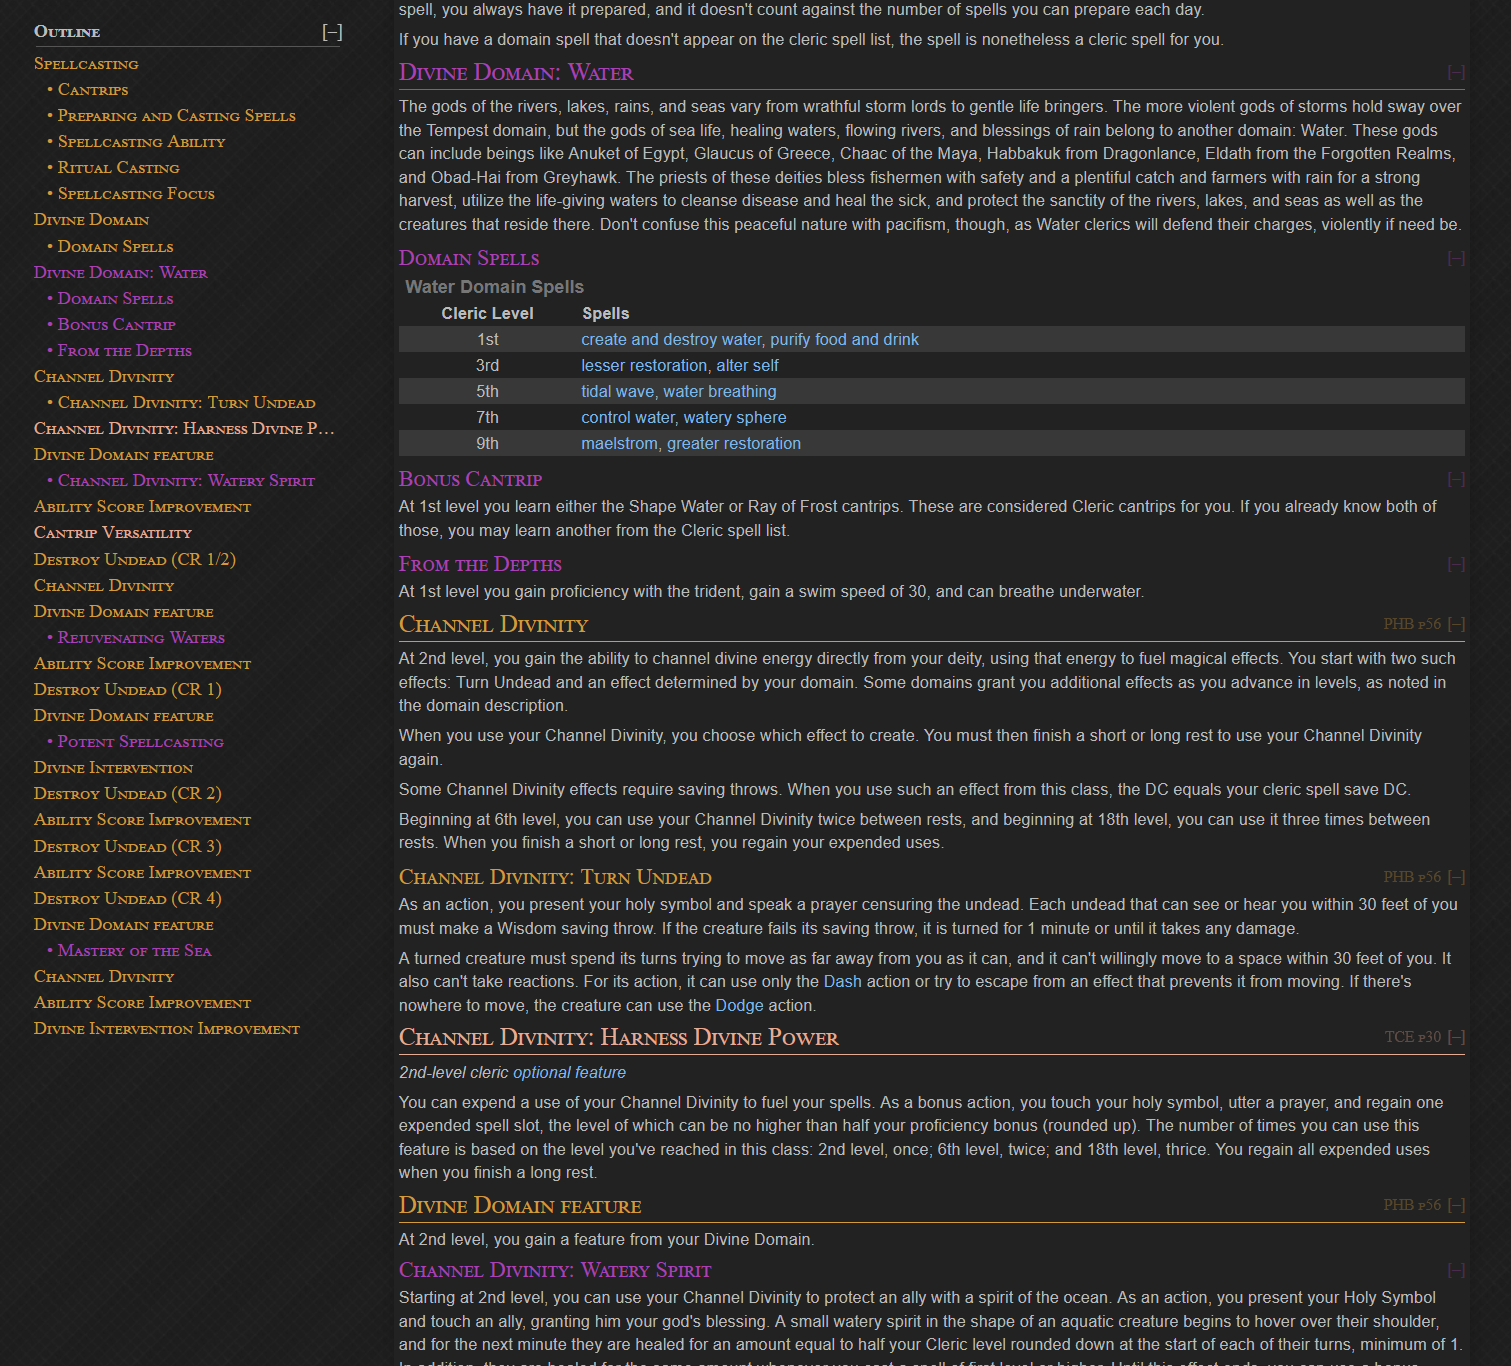Go to Ritual Casting outline entry
Image resolution: width=1511 pixels, height=1366 pixels.
click(118, 168)
